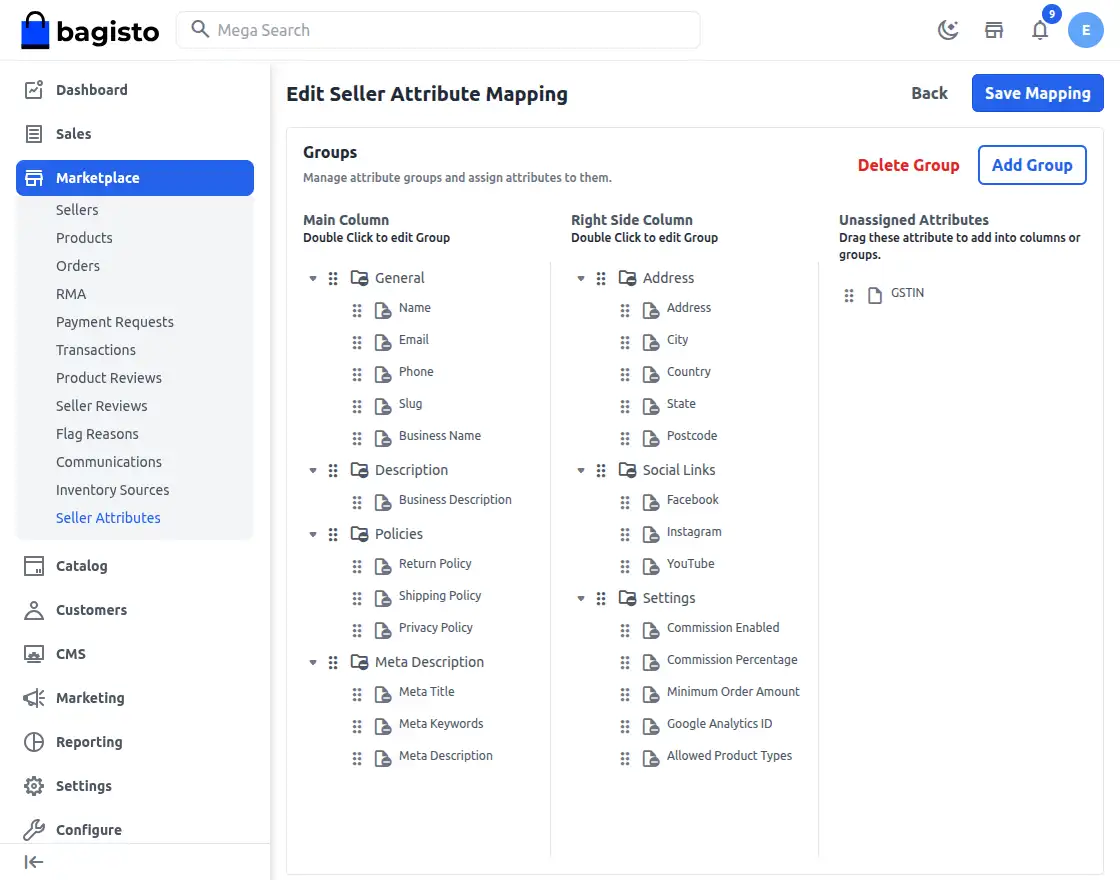Click the user avatar marked E
The height and width of the screenshot is (880, 1120).
(x=1086, y=30)
